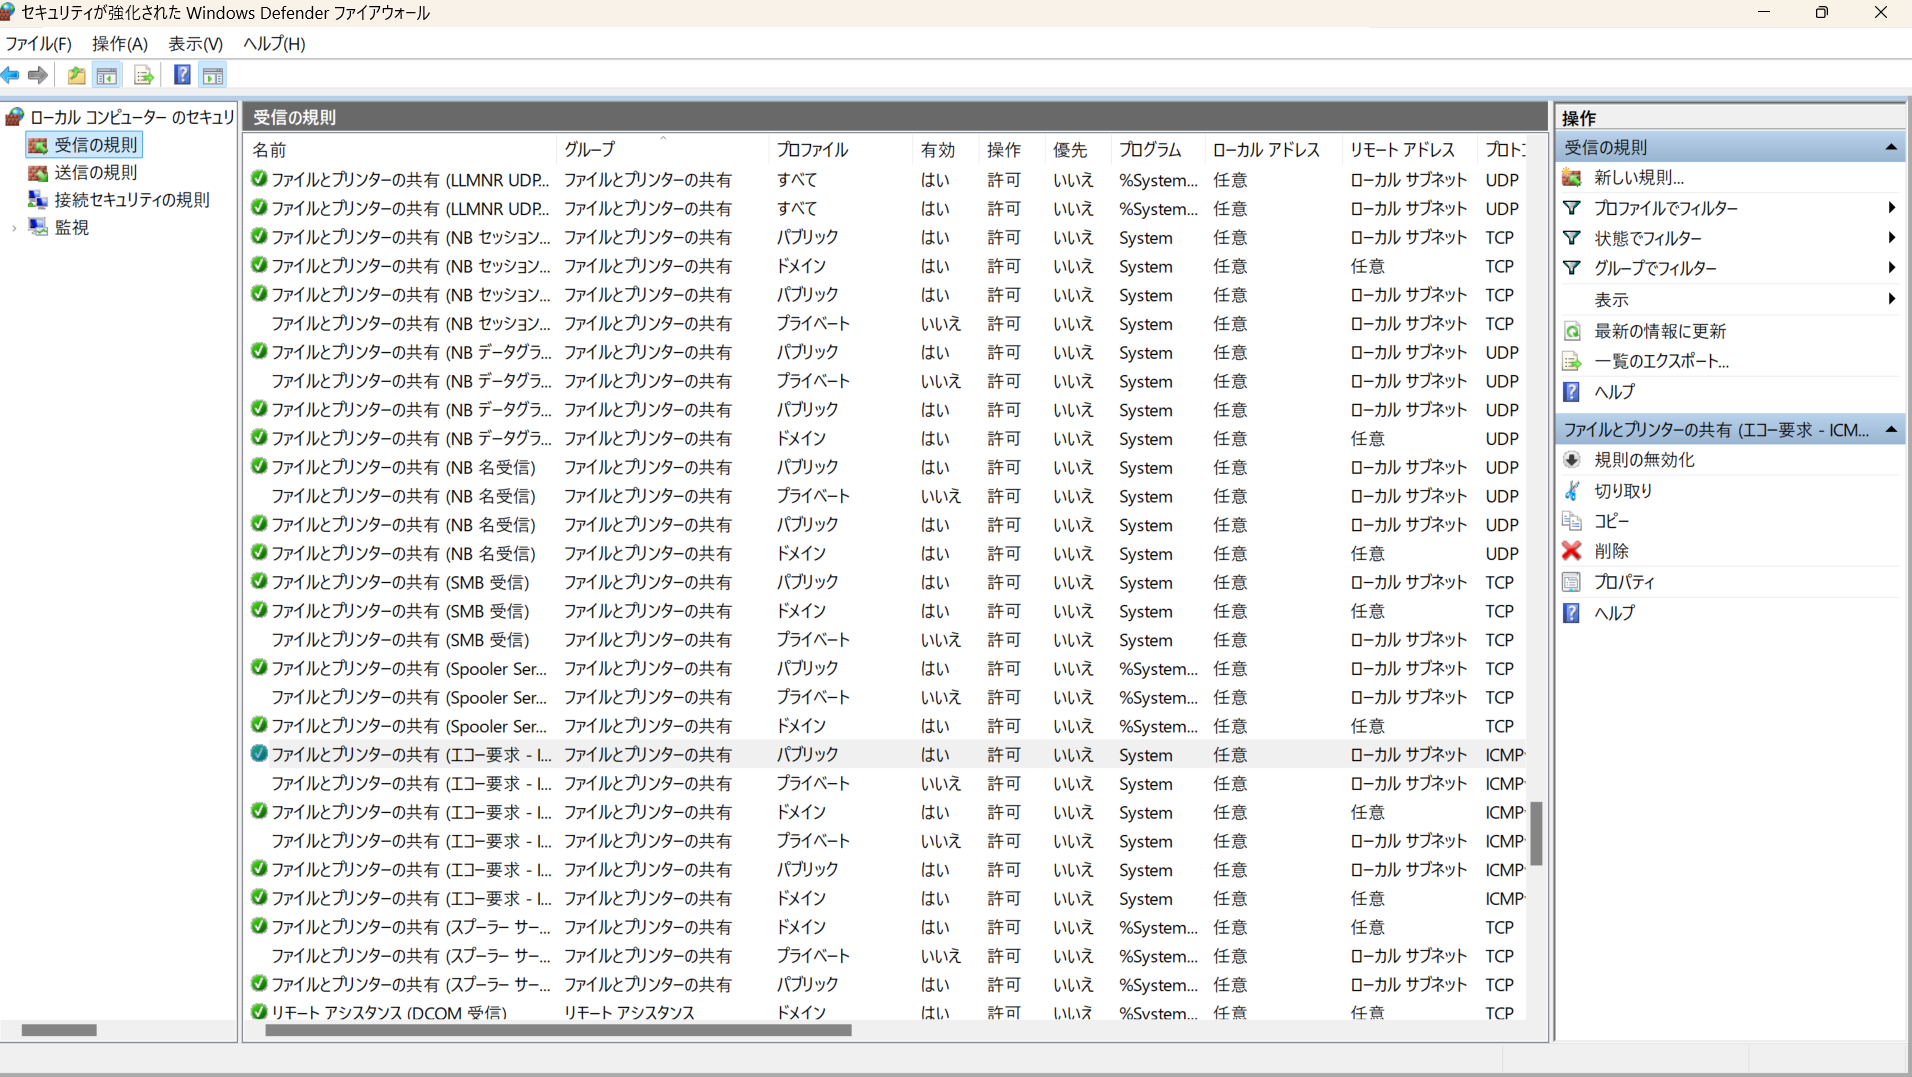Click the 規則の無効化 icon
Screen dimensions: 1912x1077
coord(1572,460)
